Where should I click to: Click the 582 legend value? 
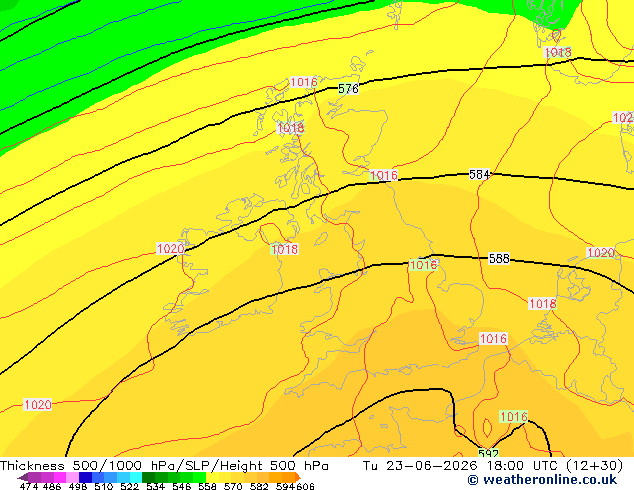point(259,486)
